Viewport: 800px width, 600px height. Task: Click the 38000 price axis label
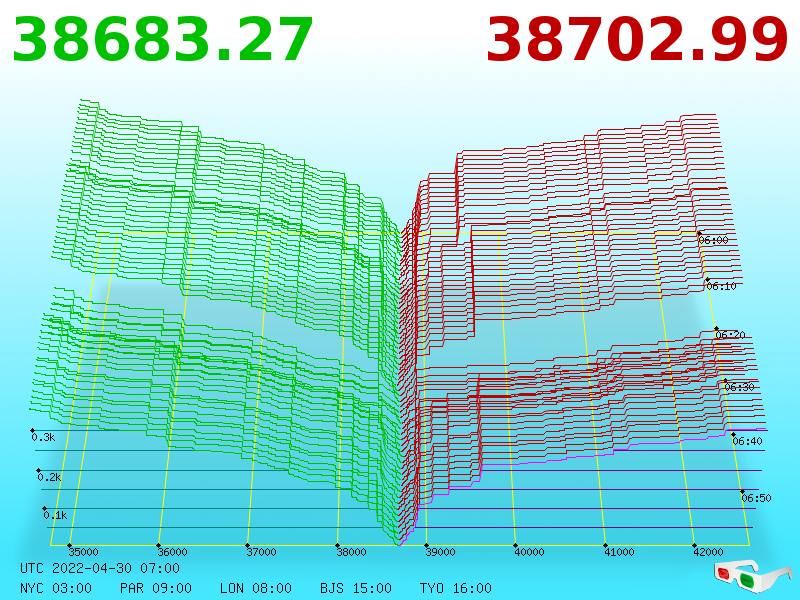click(x=351, y=552)
